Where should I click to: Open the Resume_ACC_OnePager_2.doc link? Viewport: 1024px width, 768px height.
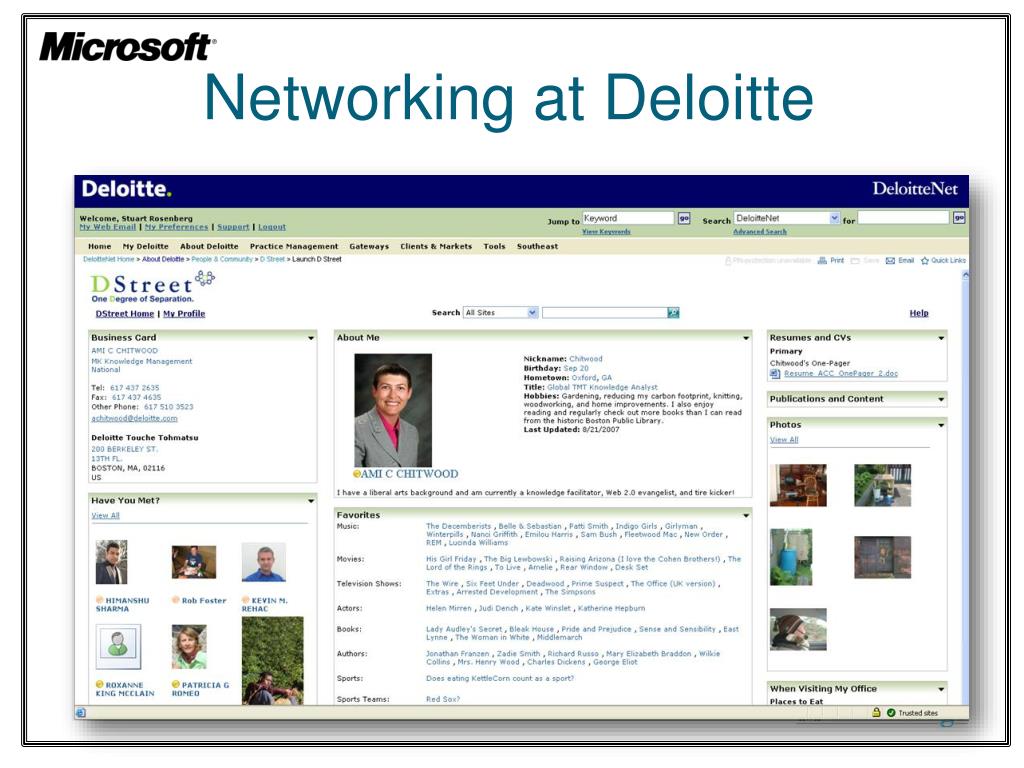click(840, 374)
